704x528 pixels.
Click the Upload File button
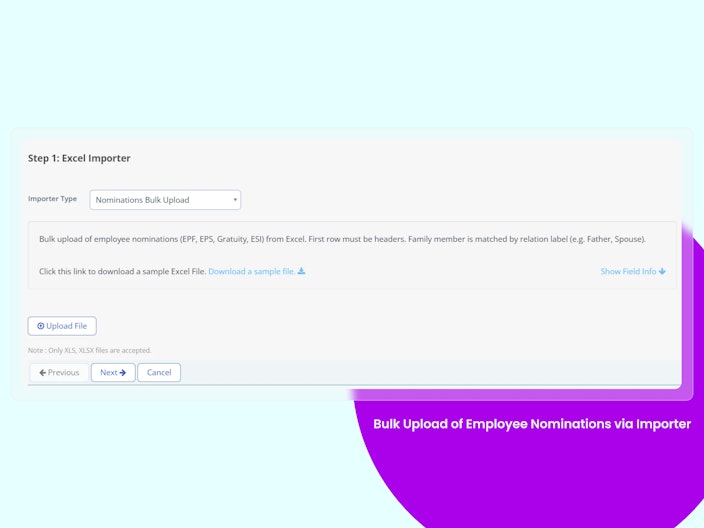tap(62, 326)
